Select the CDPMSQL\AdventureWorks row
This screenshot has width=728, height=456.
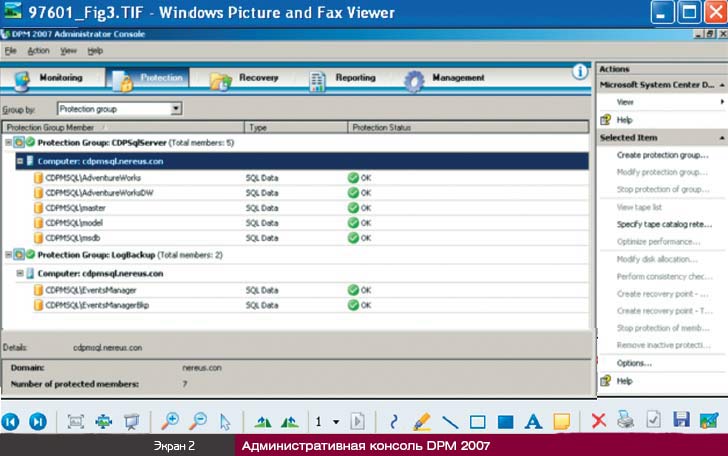click(93, 177)
